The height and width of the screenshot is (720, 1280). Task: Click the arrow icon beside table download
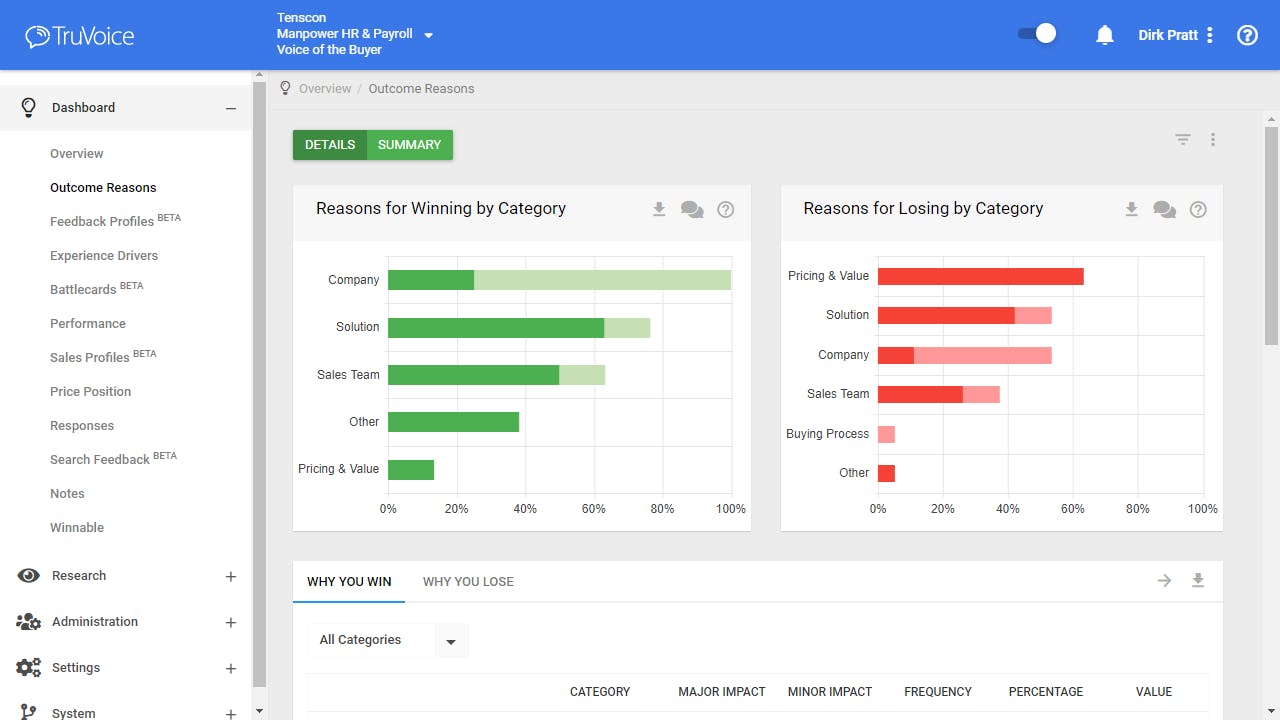tap(1164, 580)
